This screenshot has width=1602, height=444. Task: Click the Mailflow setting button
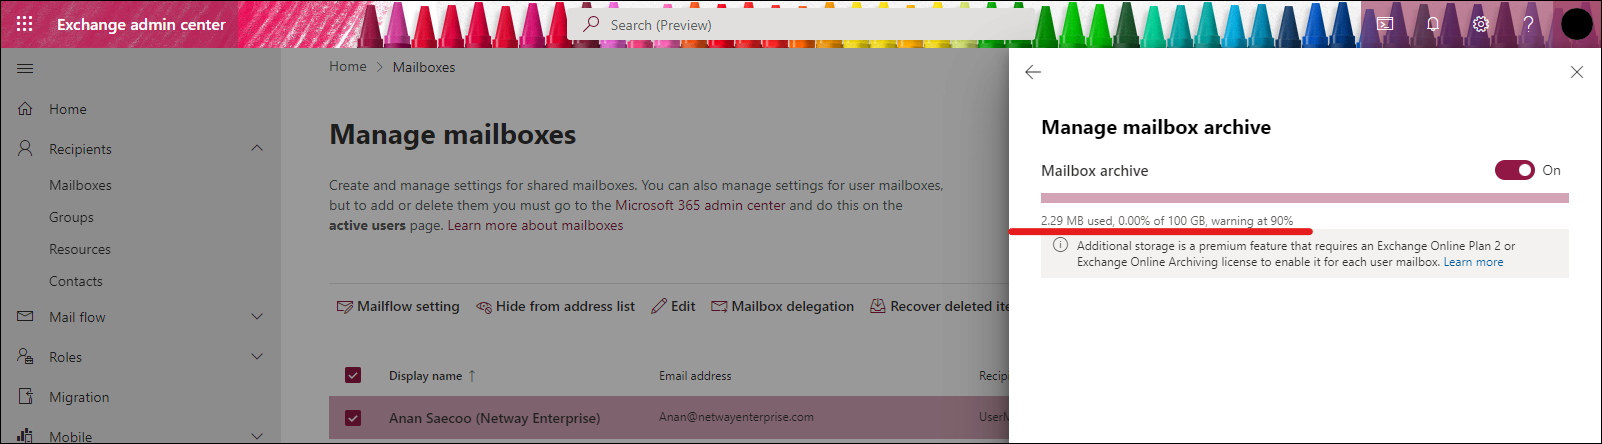point(398,306)
